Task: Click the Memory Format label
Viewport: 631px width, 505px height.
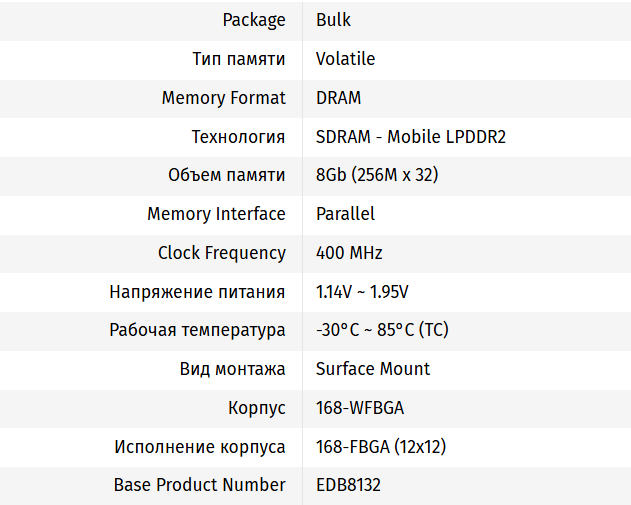Action: 223,98
